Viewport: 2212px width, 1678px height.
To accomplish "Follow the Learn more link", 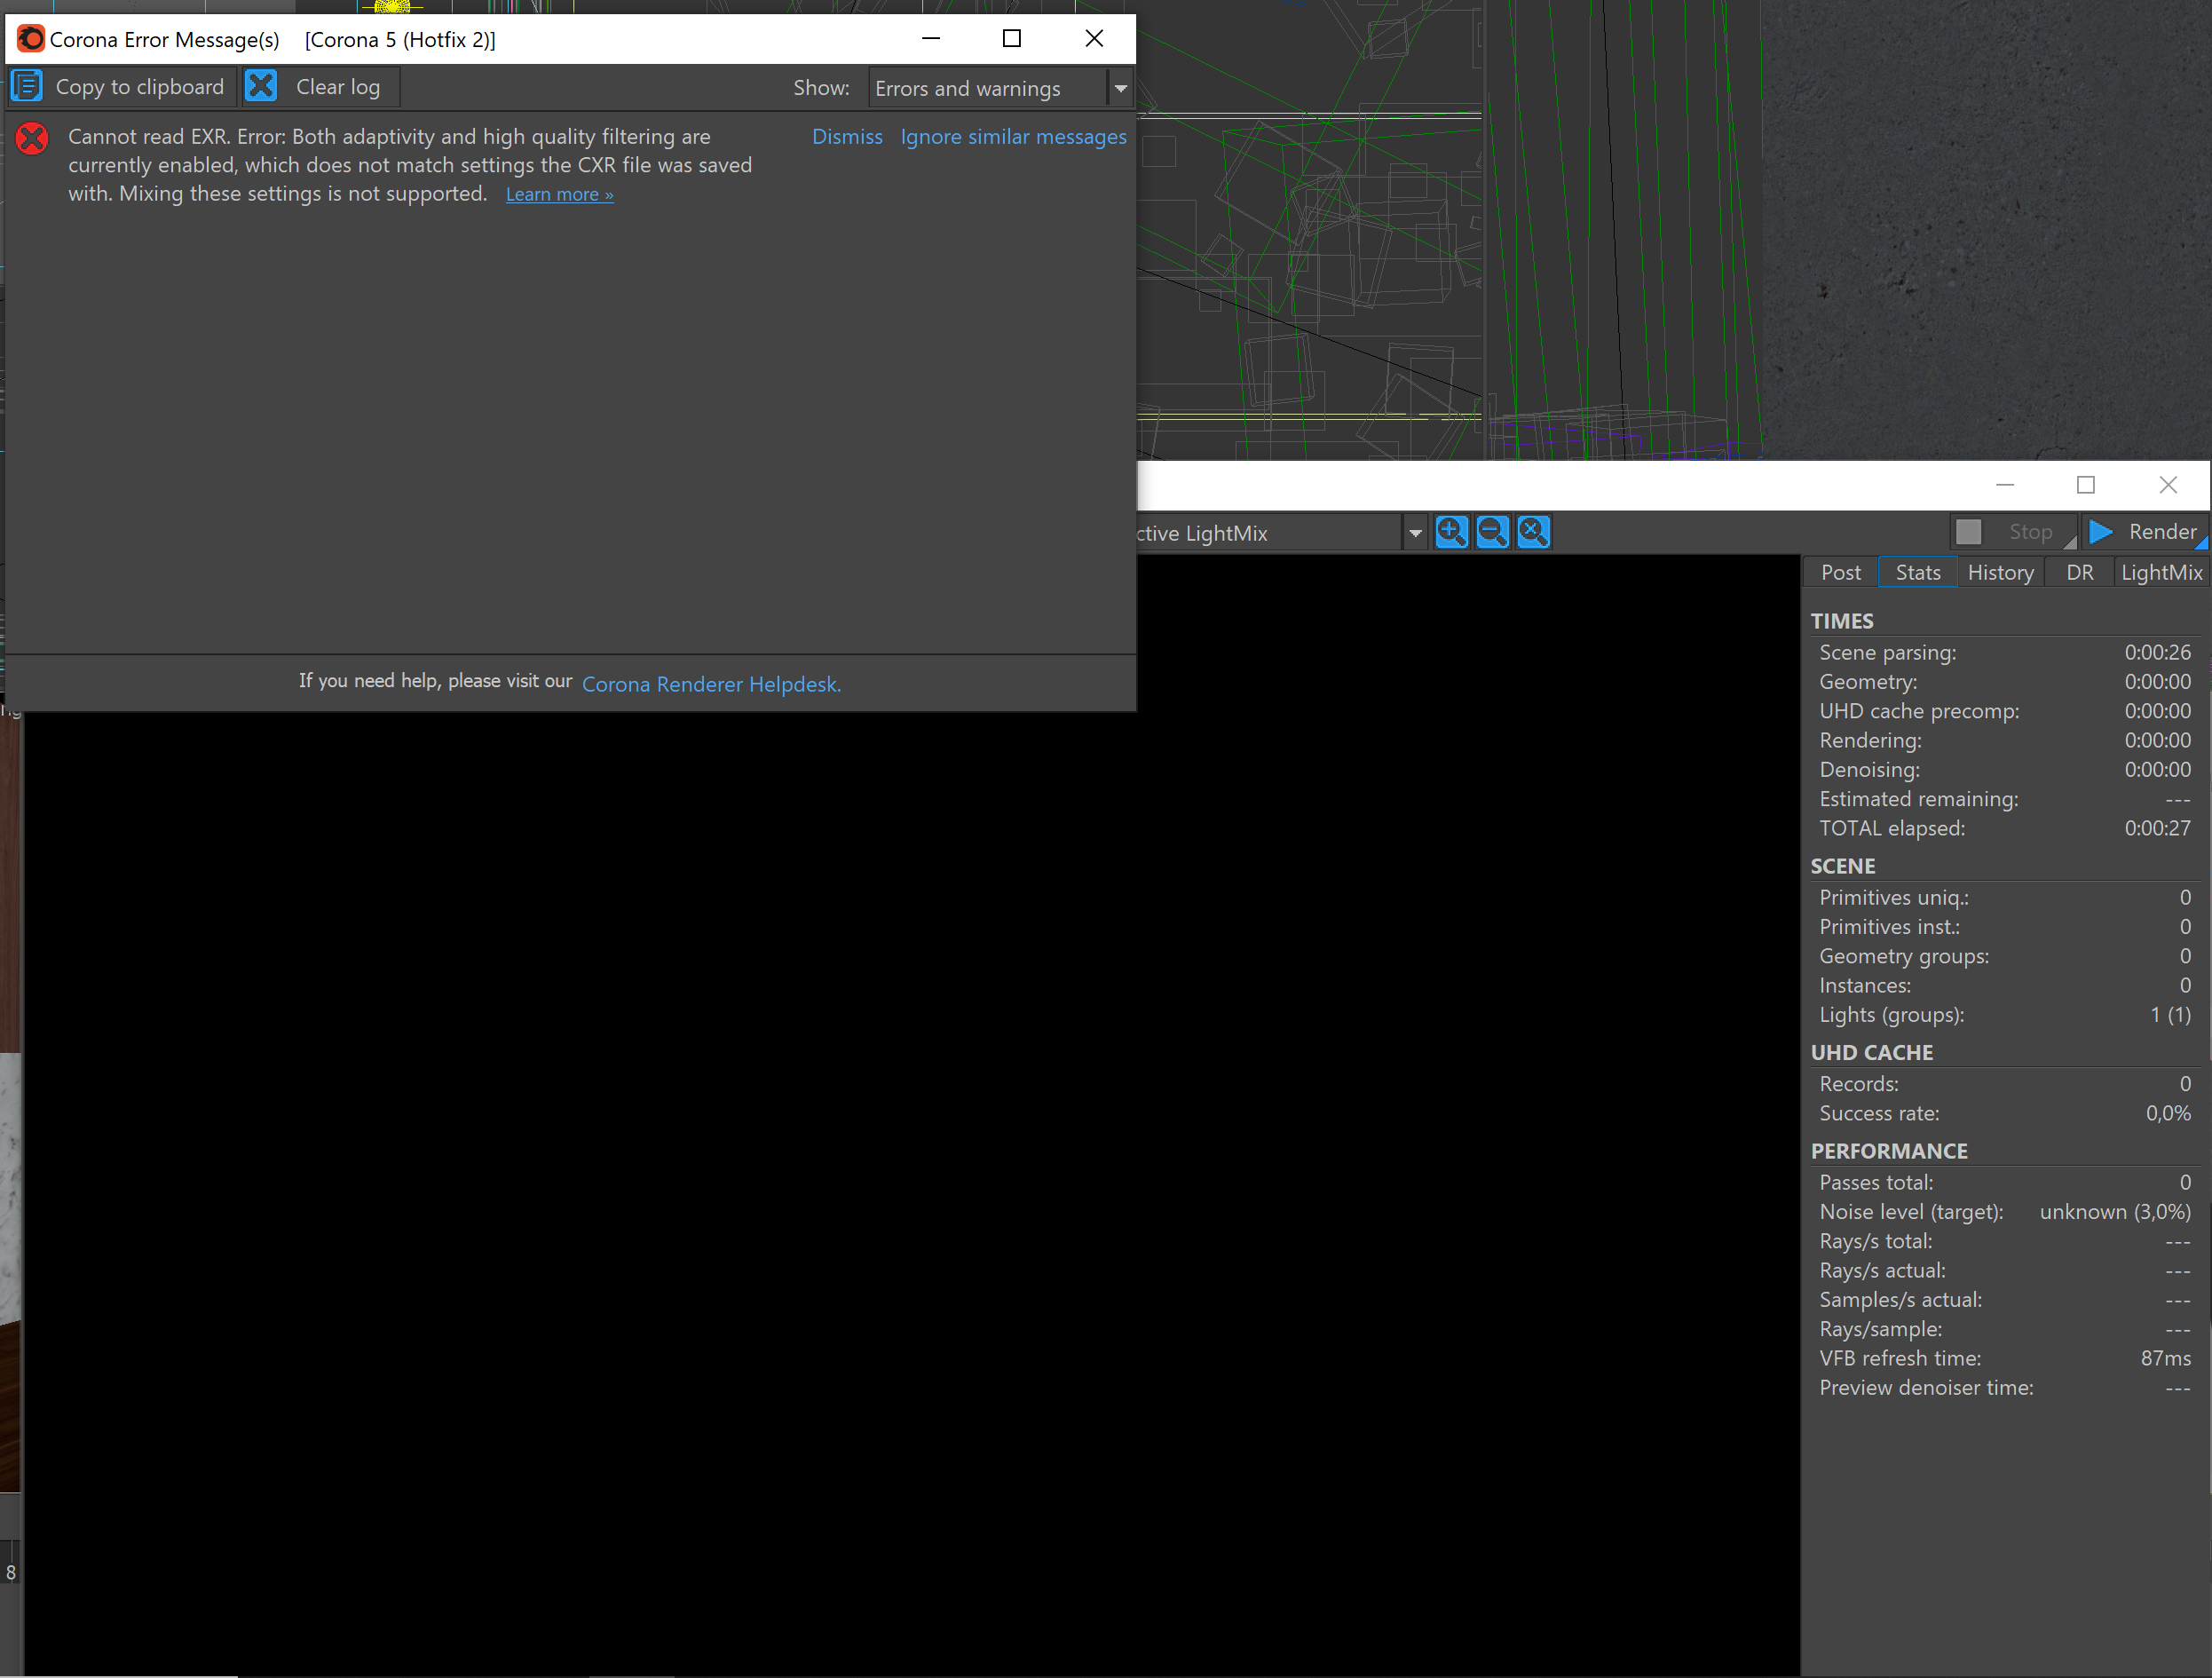I will pos(559,195).
